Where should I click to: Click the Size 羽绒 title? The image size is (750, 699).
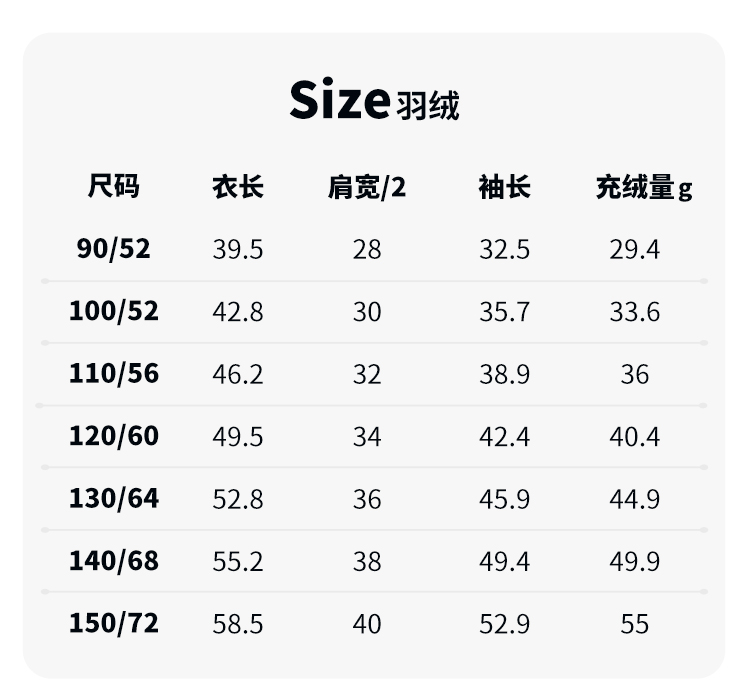(374, 101)
